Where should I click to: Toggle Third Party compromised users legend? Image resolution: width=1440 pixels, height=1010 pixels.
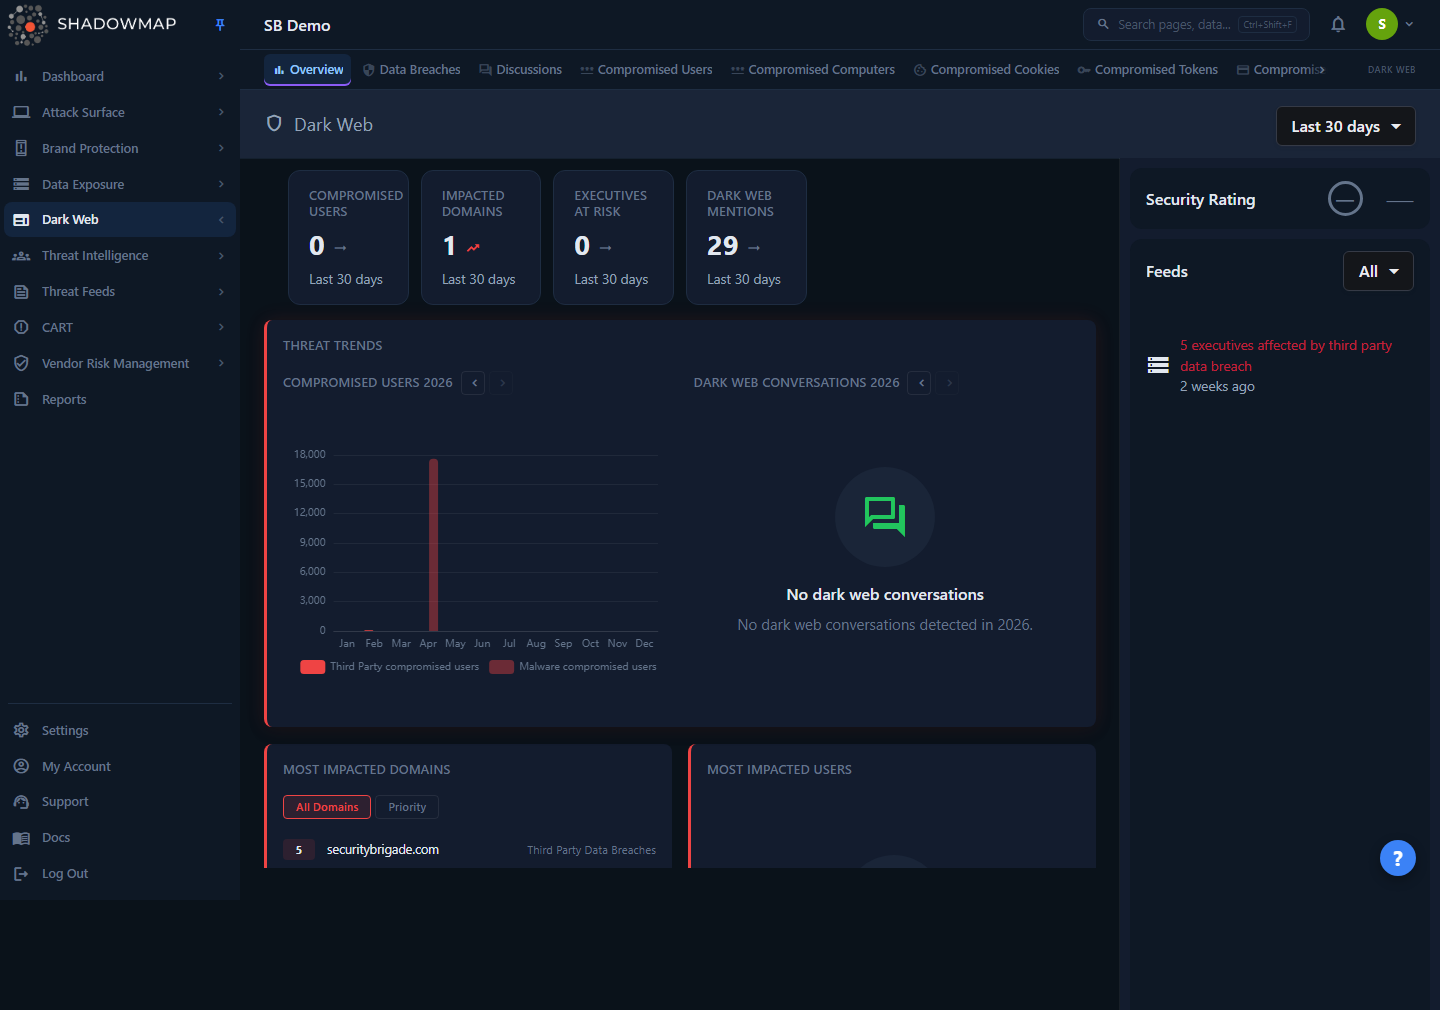click(389, 667)
